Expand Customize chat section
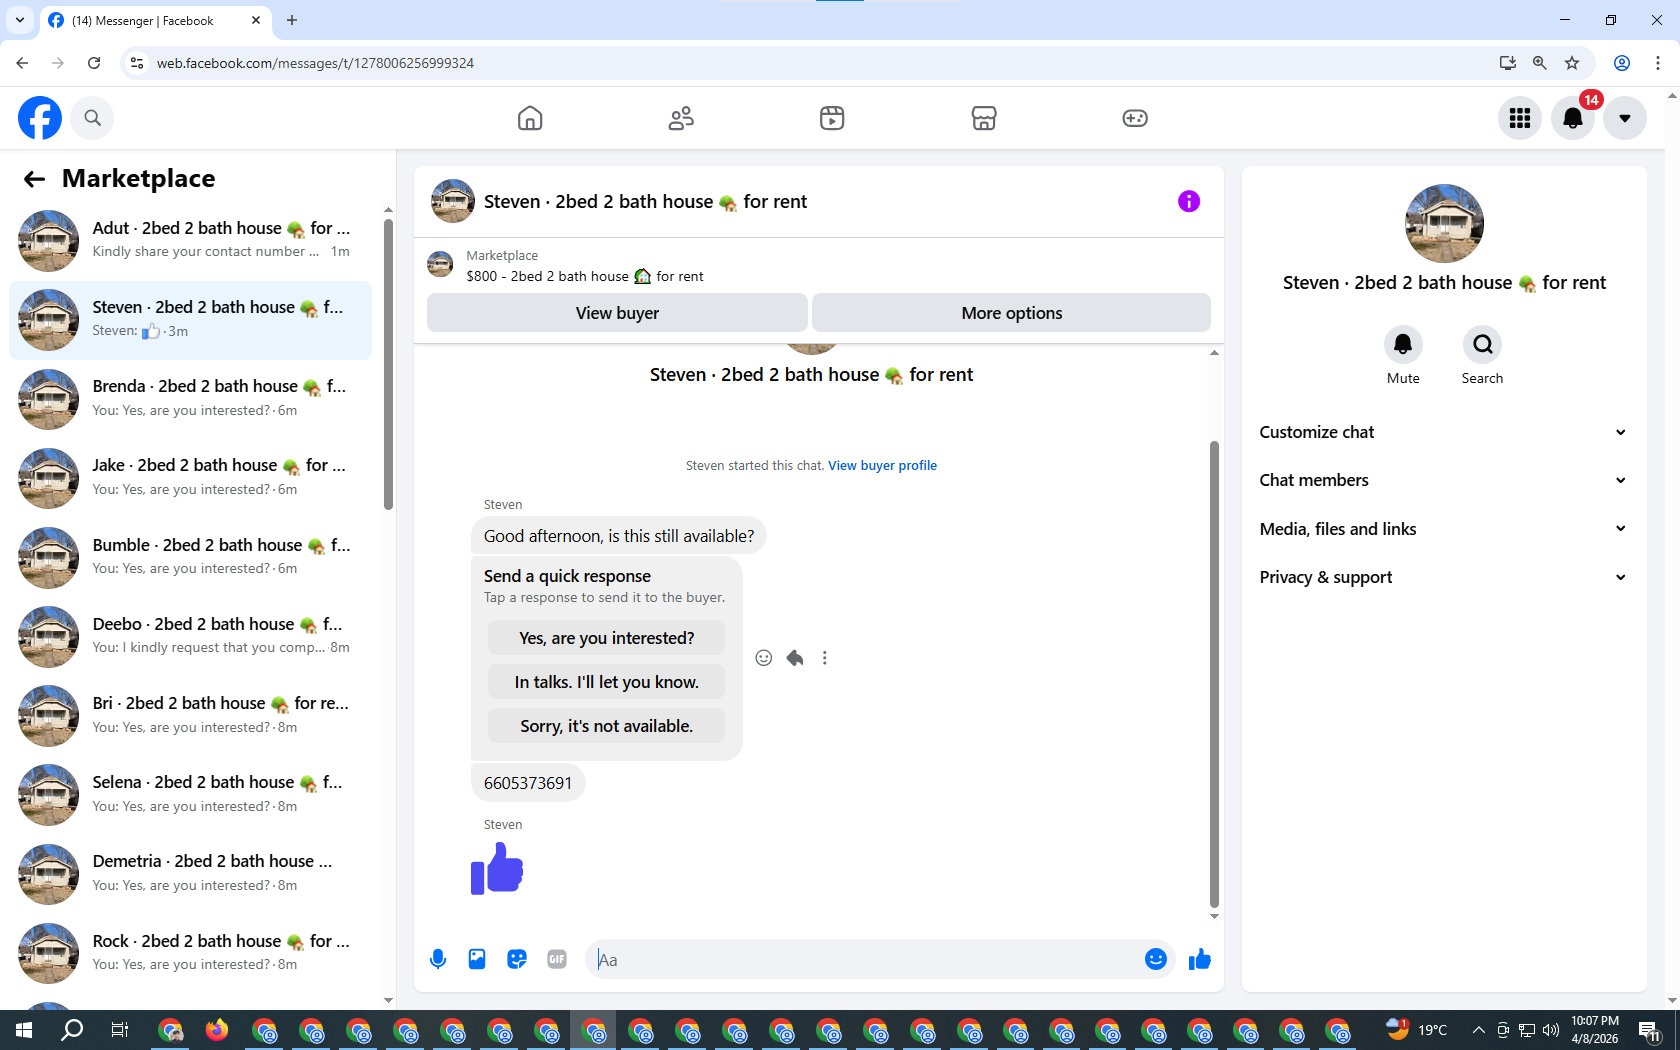Screen dimensions: 1680x1050 1444,432
